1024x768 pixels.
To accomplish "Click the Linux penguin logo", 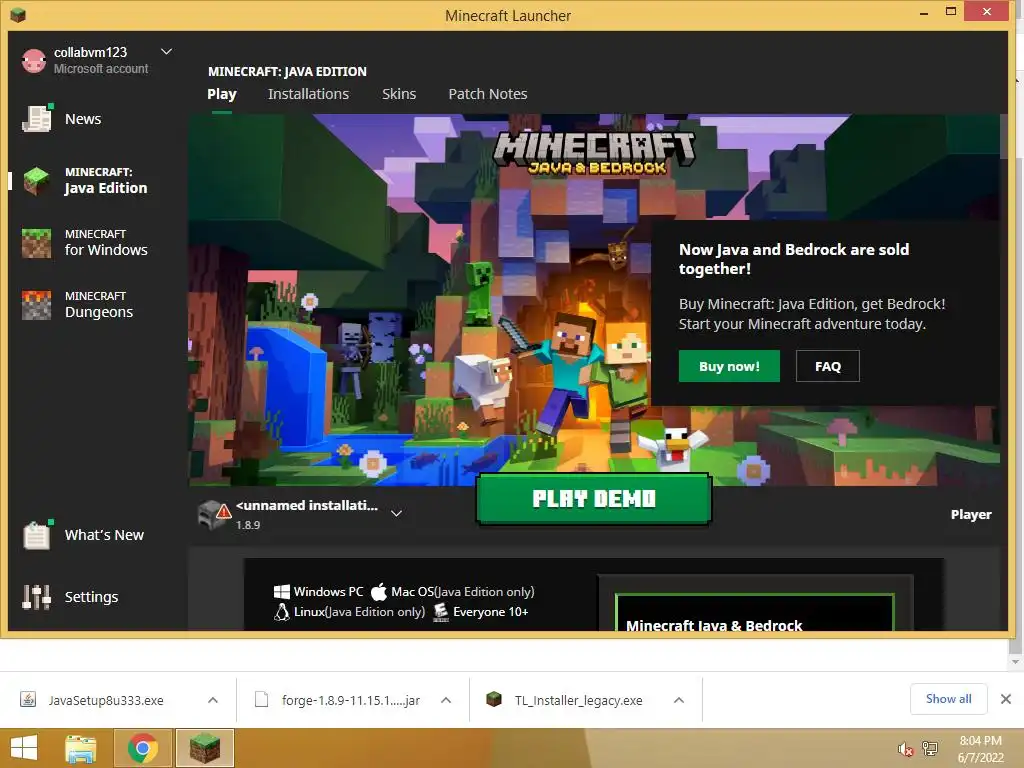I will (281, 612).
